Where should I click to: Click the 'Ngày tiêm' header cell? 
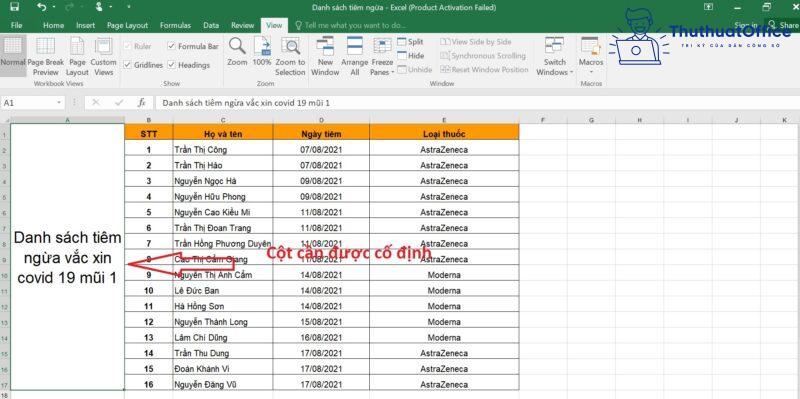tap(321, 134)
